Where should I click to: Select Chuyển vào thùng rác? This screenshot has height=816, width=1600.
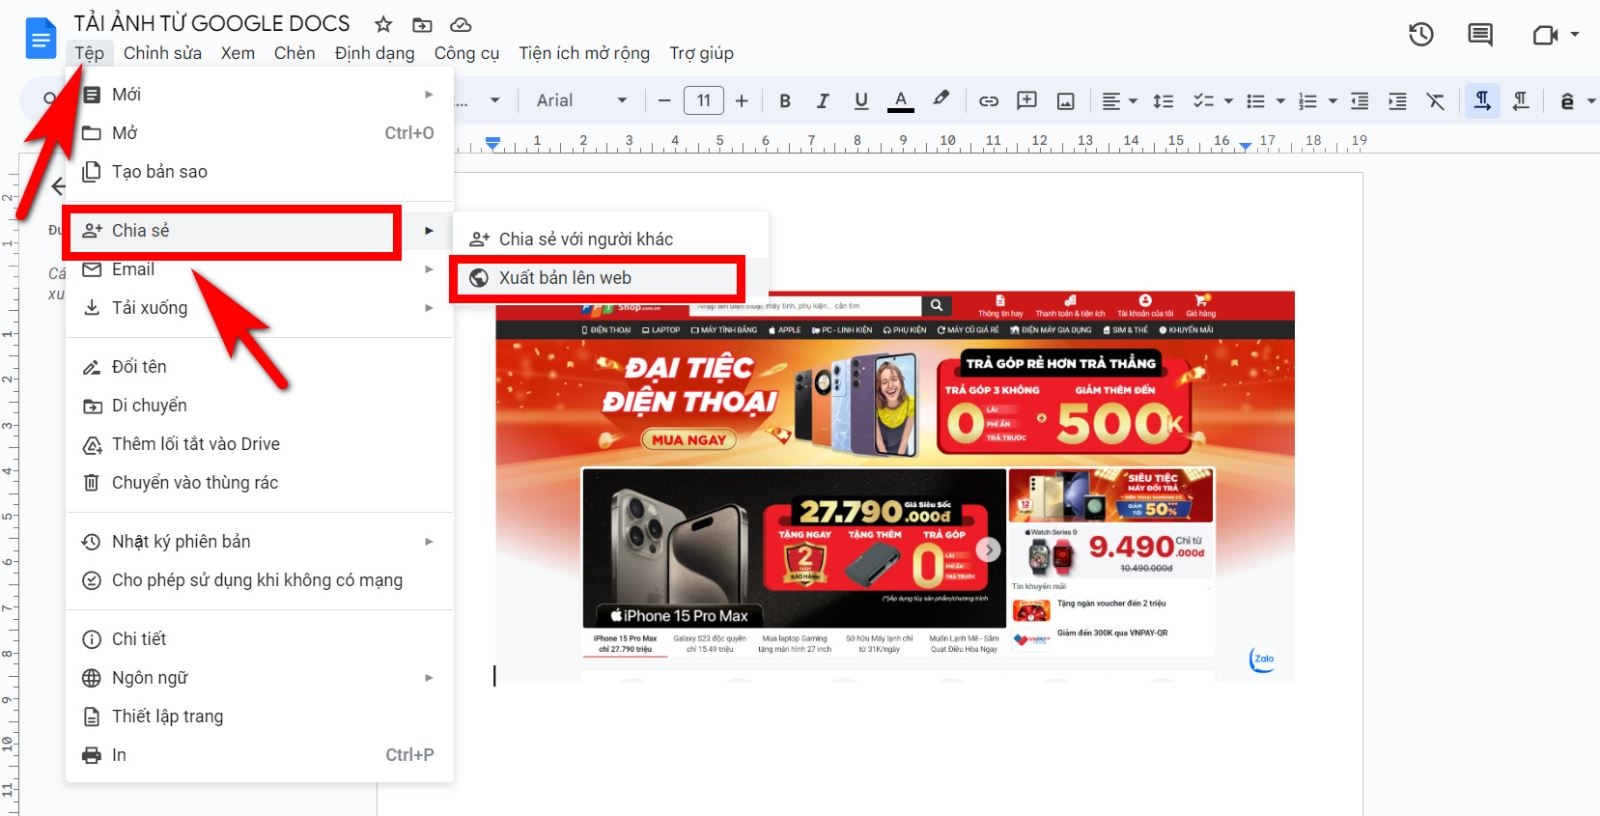tap(259, 483)
